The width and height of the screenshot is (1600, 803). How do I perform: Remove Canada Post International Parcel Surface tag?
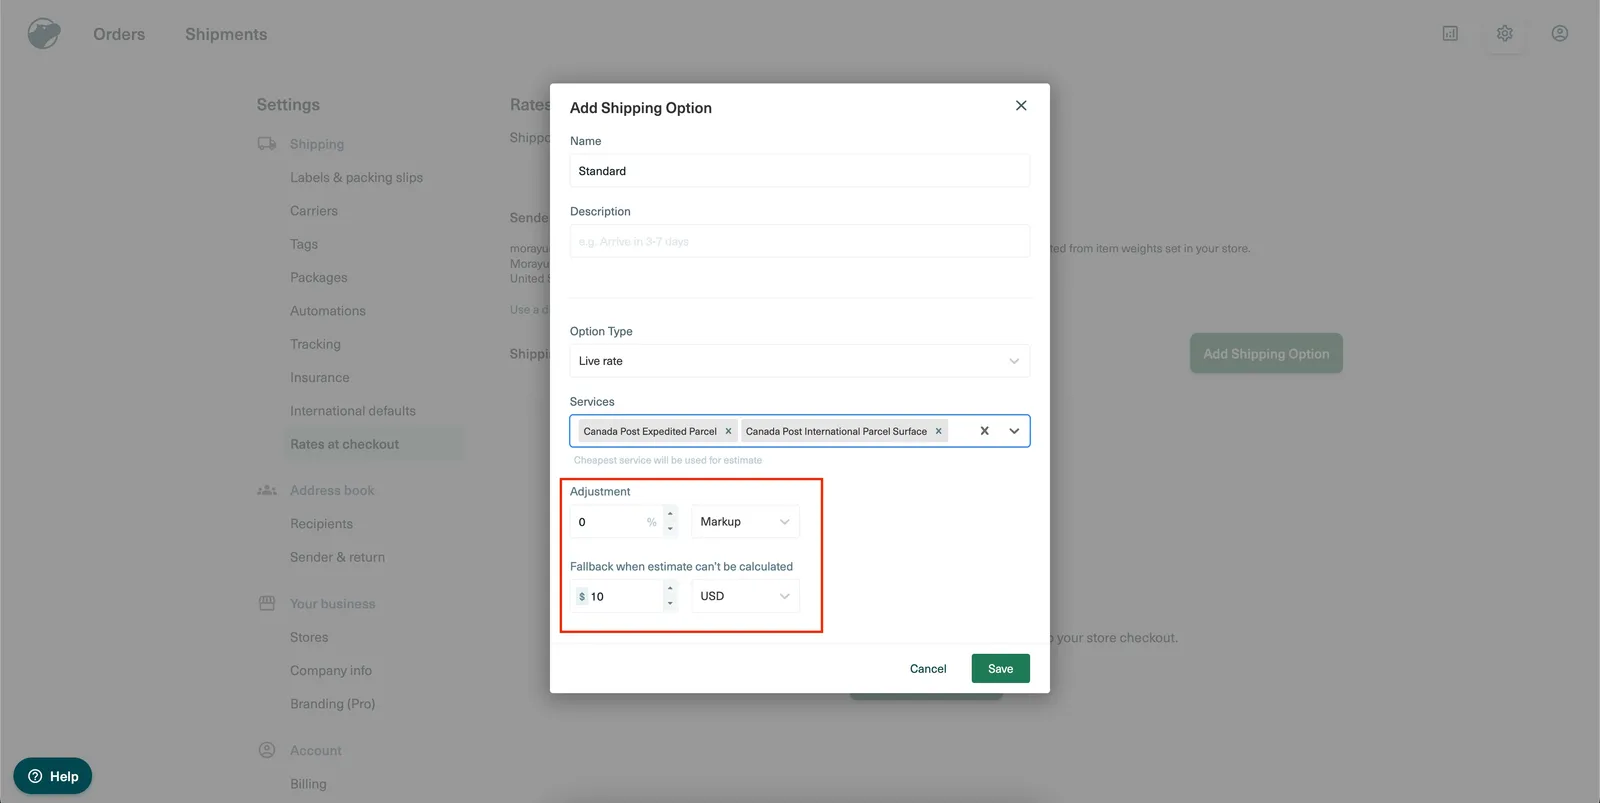938,431
